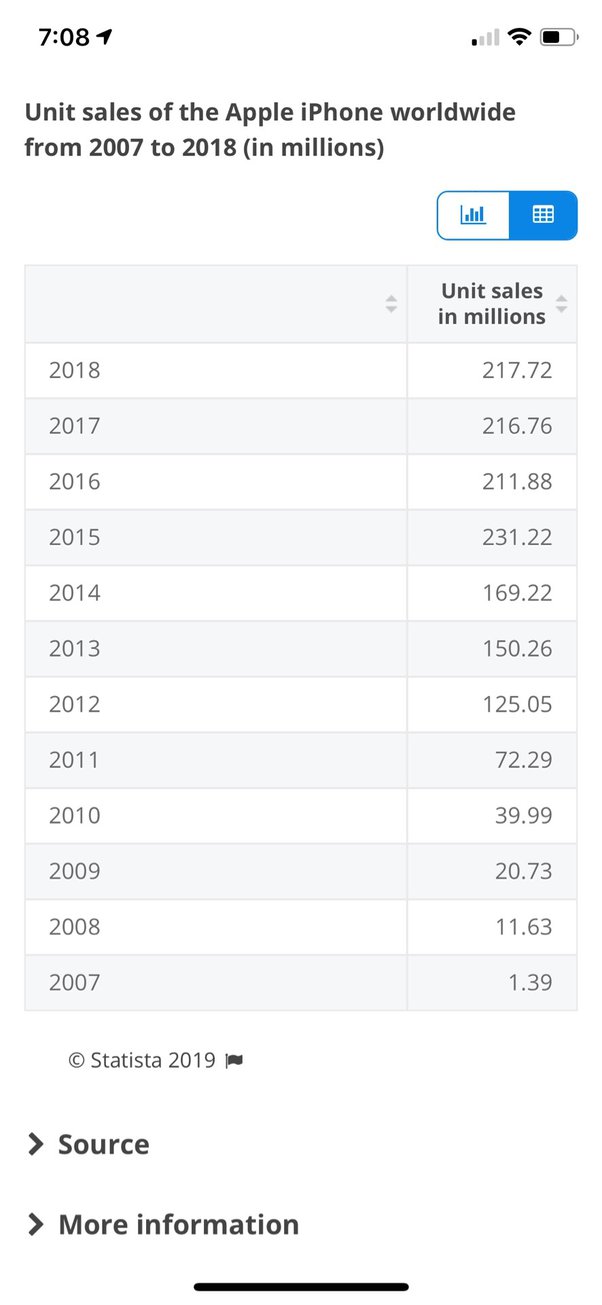Sort the Unit sales column
Viewport: 602px width, 1305px height.
pyautogui.click(x=563, y=302)
